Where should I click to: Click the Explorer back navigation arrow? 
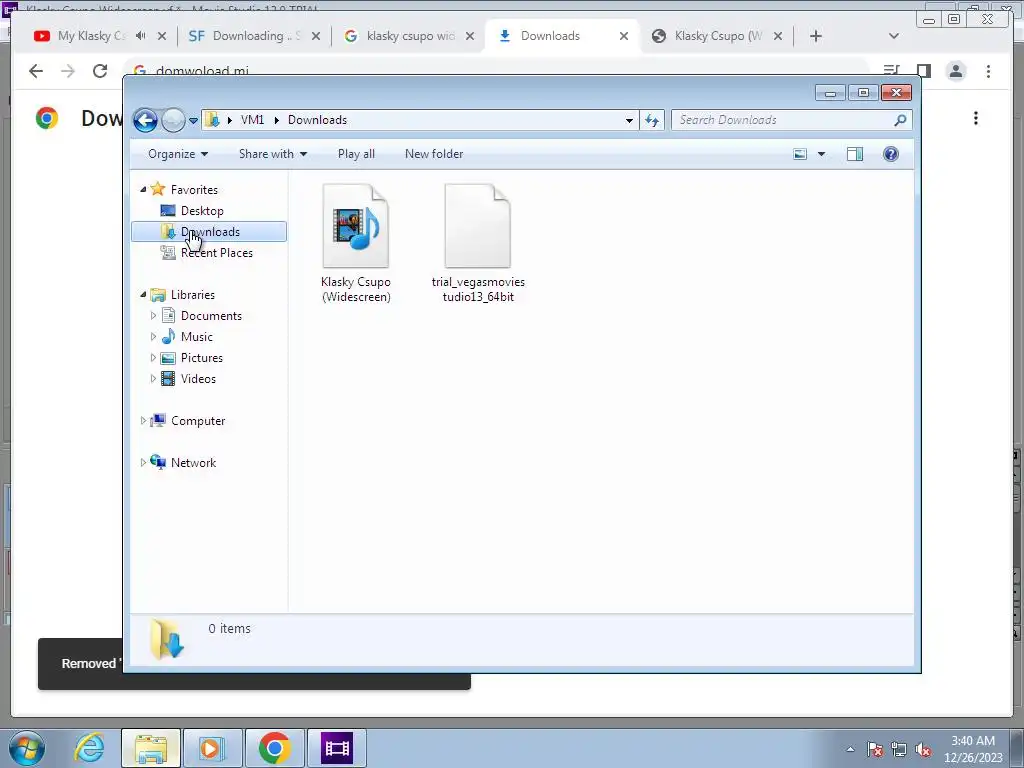(x=145, y=120)
